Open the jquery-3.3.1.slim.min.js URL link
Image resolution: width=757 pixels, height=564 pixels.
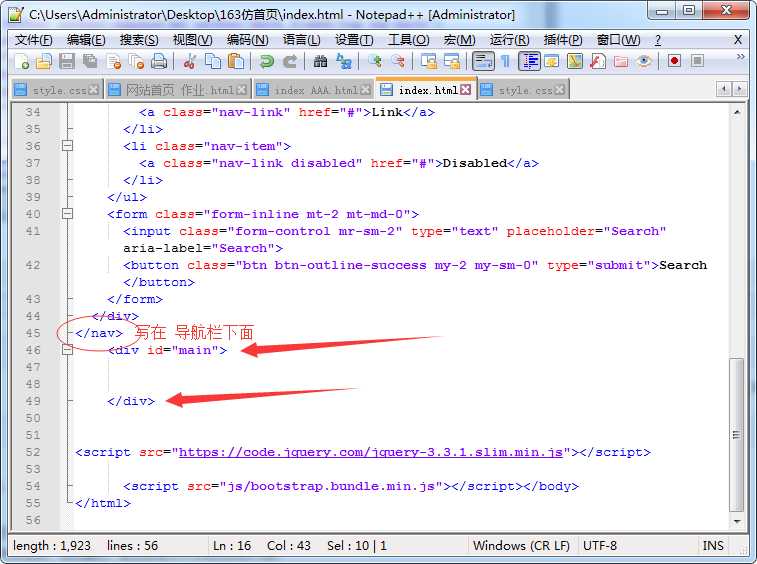(371, 452)
